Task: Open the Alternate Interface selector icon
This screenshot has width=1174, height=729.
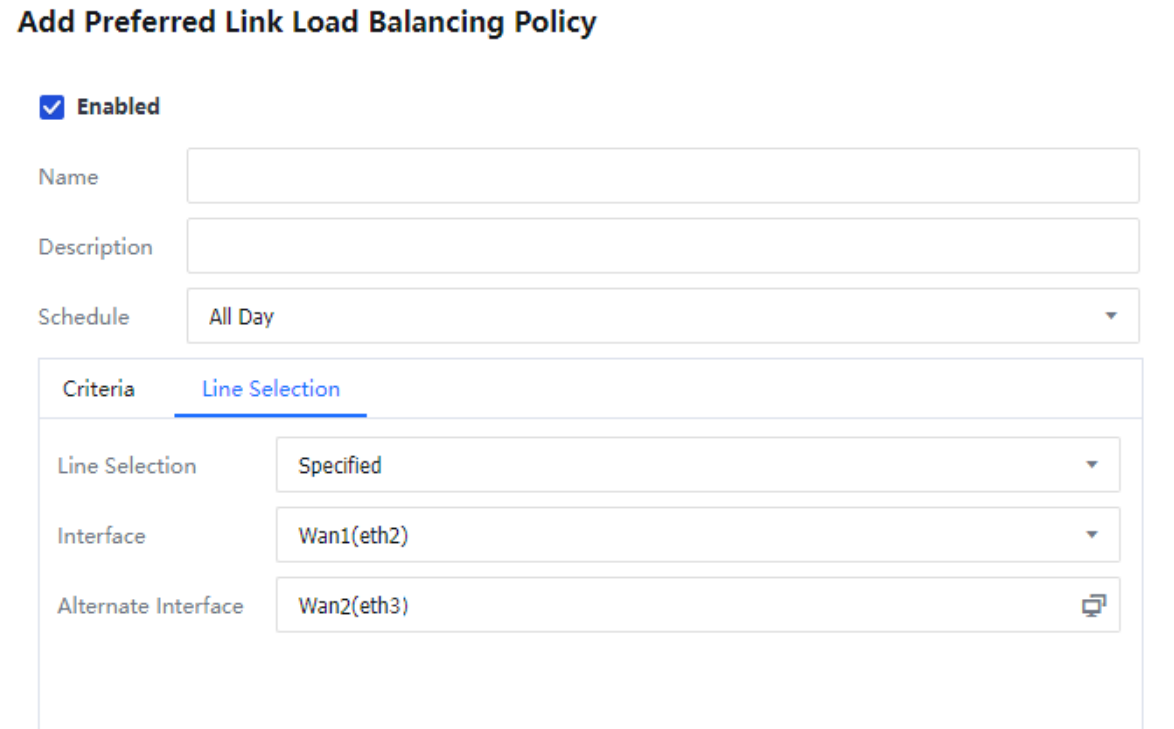Action: [1094, 605]
